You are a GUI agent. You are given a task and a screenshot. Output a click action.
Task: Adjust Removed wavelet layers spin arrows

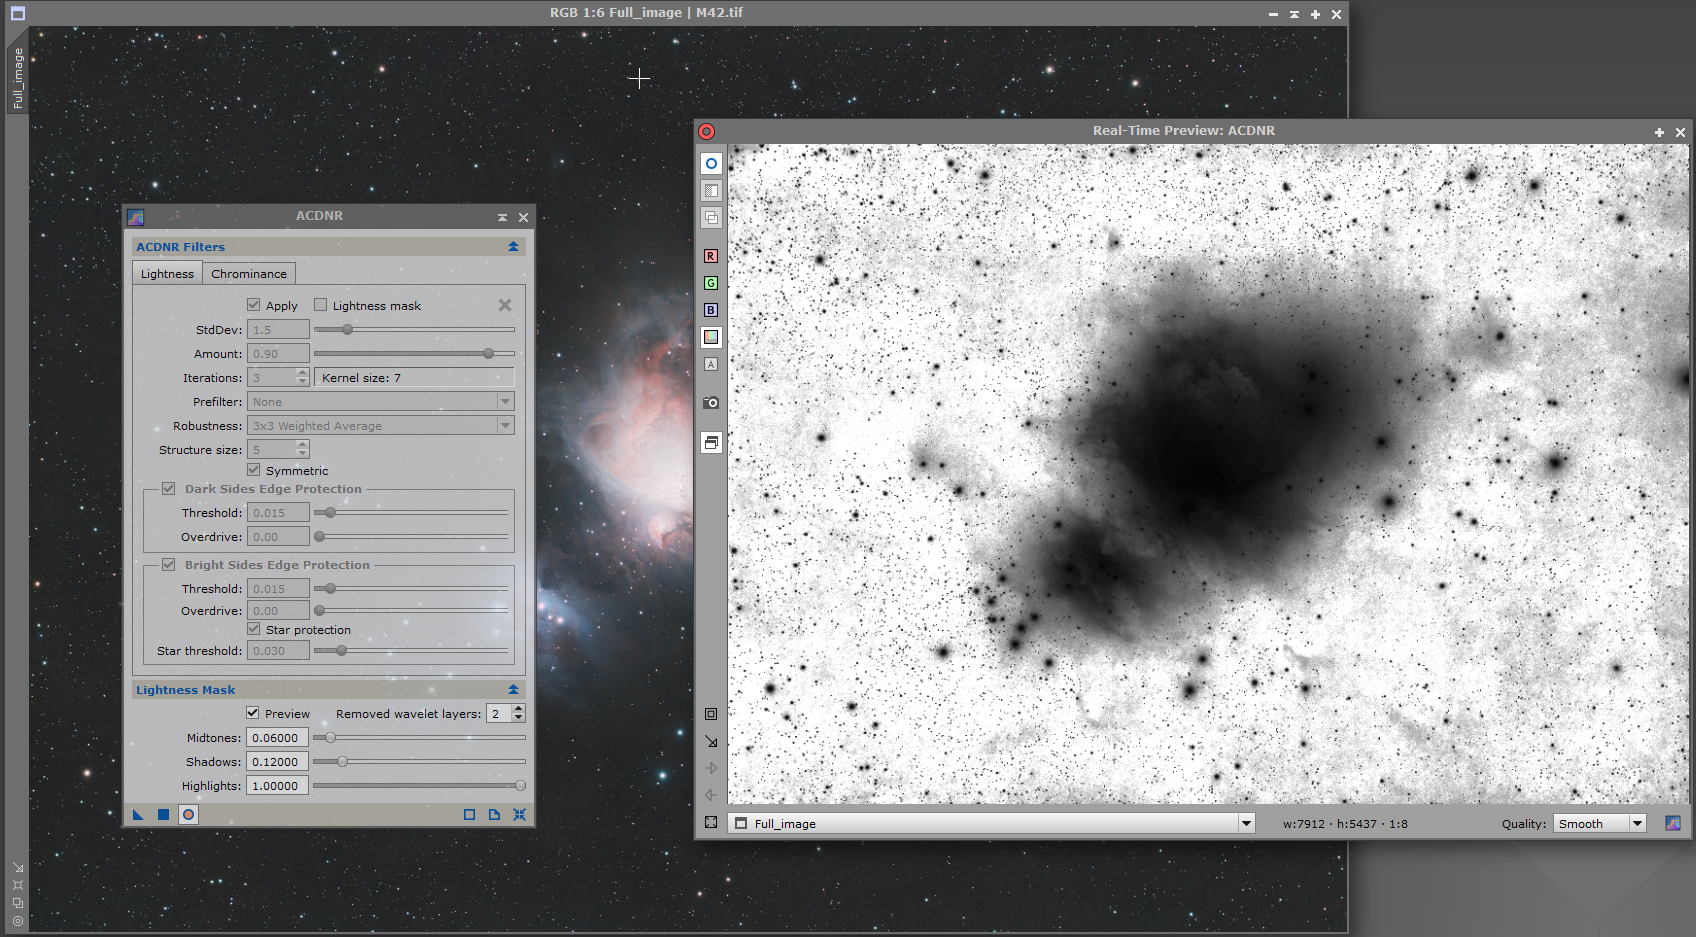coord(518,713)
